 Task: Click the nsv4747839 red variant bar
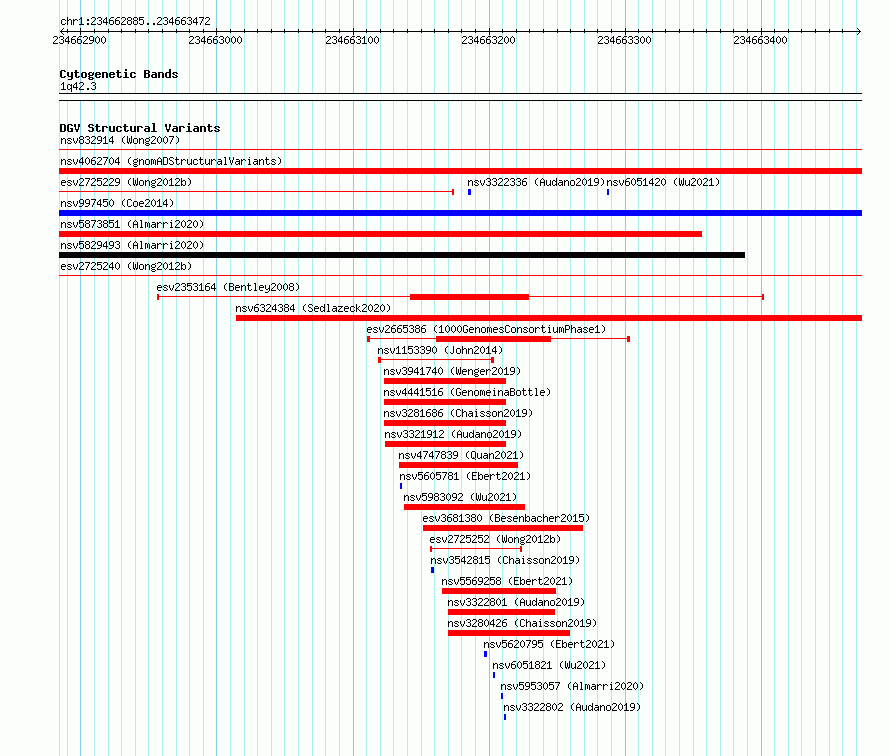pyautogui.click(x=459, y=465)
